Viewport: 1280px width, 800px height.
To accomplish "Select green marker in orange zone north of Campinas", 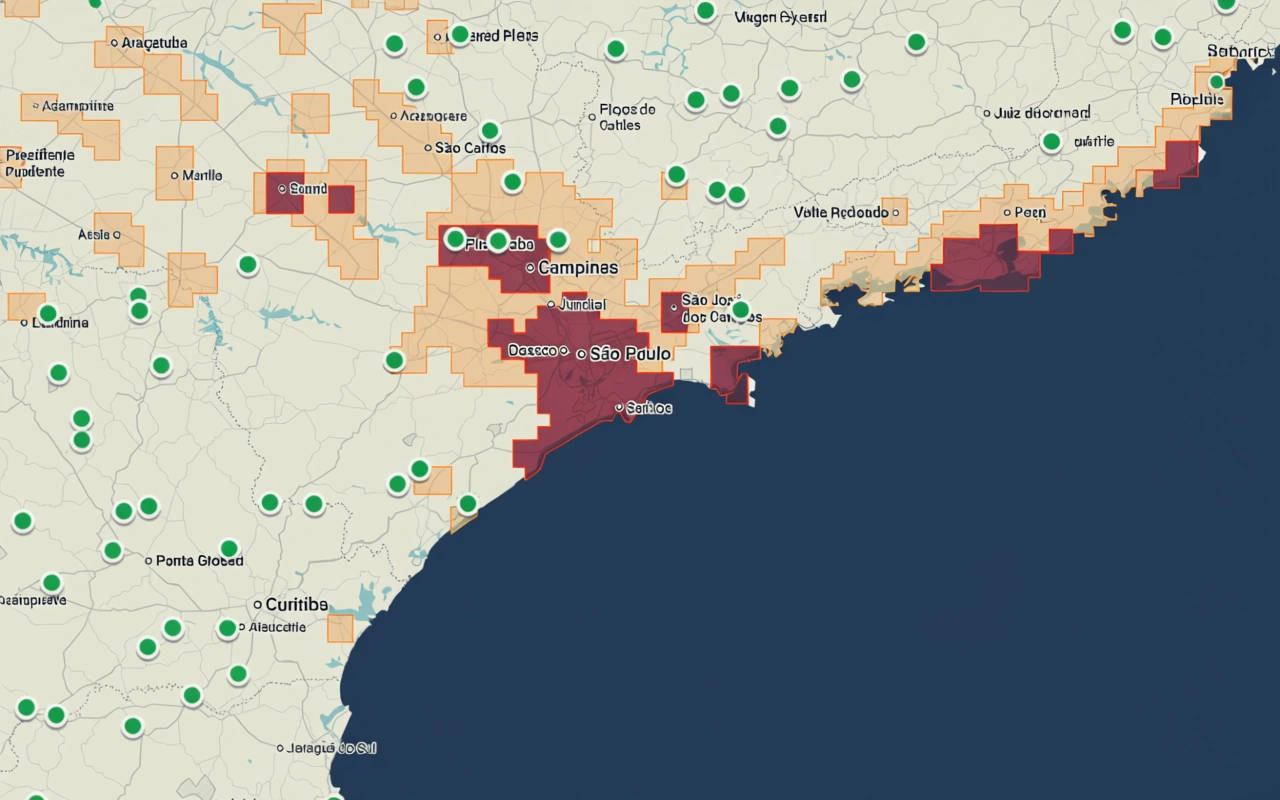I will 512,182.
